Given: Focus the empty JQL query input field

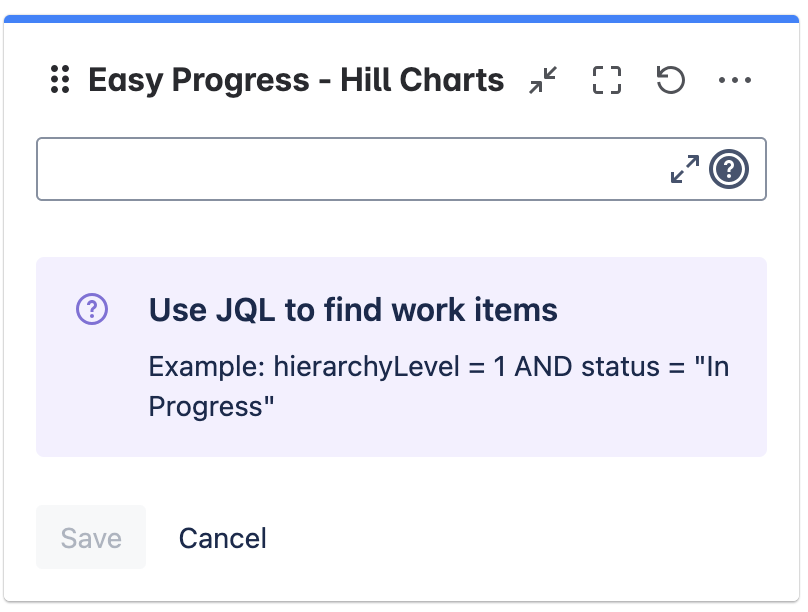Looking at the screenshot, I should tap(350, 169).
